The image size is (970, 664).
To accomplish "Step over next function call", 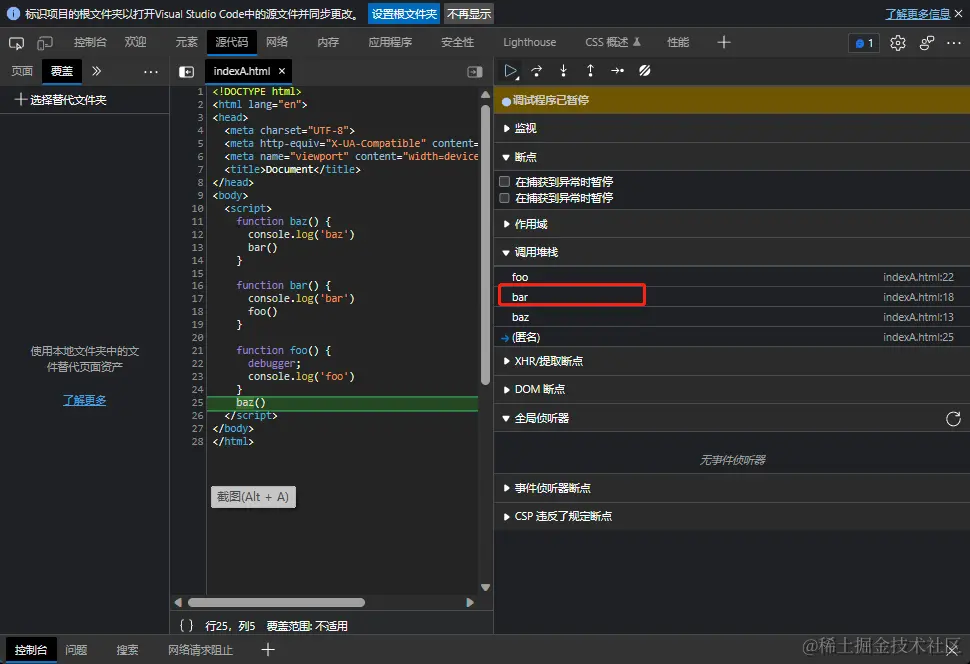I will tap(537, 71).
